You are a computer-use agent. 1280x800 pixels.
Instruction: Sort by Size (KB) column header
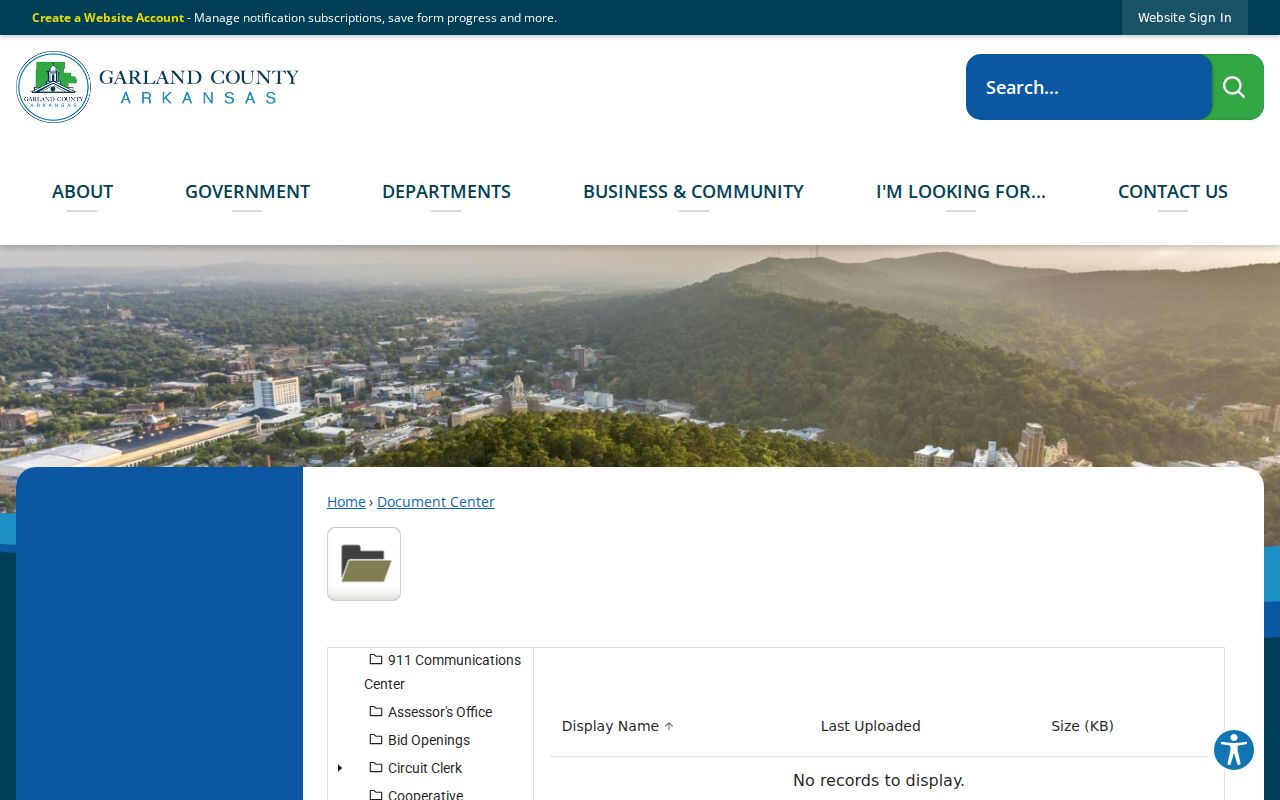[x=1082, y=726]
